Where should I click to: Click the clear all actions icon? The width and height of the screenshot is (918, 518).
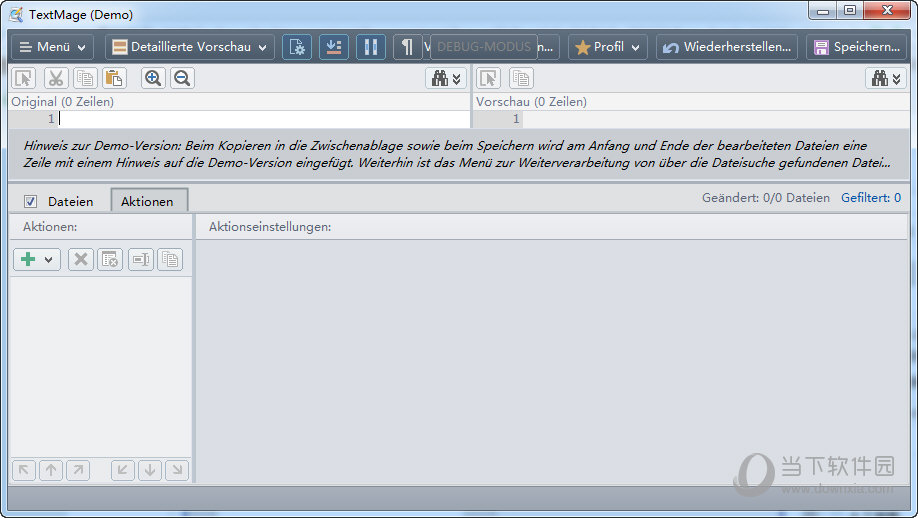(x=110, y=259)
